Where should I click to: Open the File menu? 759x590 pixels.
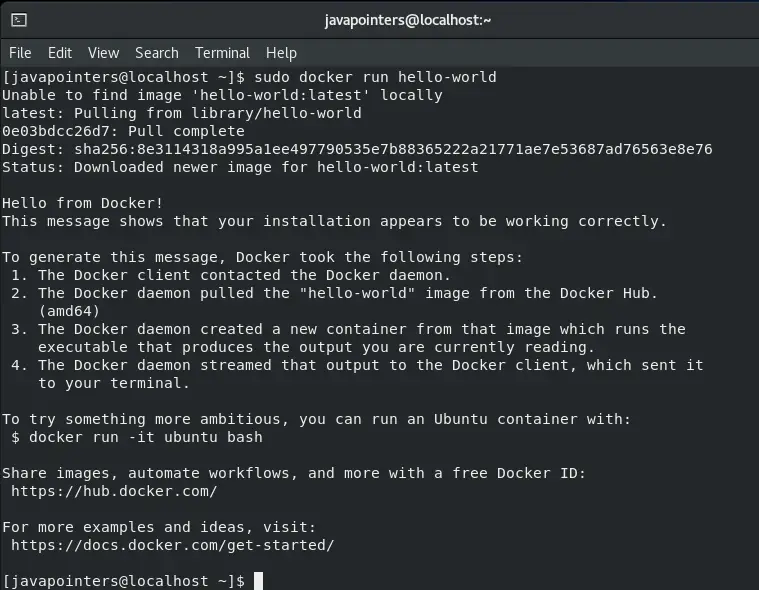coord(20,53)
